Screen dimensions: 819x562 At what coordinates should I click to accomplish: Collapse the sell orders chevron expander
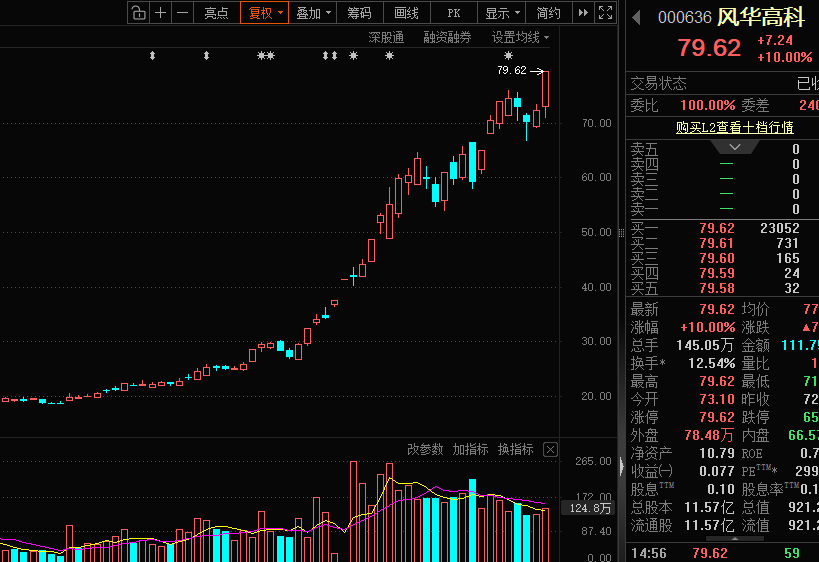[x=735, y=147]
